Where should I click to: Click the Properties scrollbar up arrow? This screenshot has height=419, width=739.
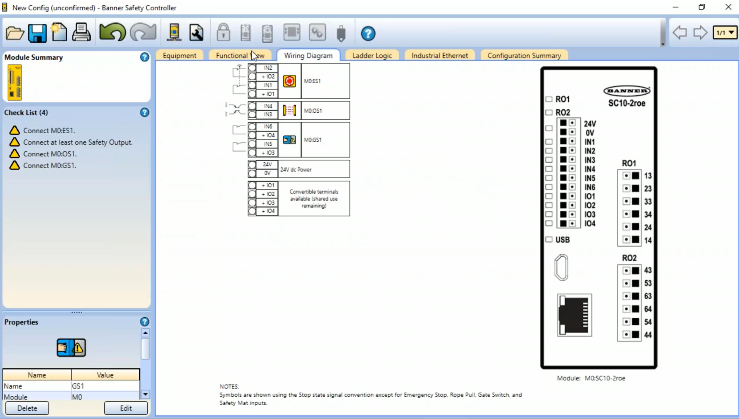(x=145, y=333)
